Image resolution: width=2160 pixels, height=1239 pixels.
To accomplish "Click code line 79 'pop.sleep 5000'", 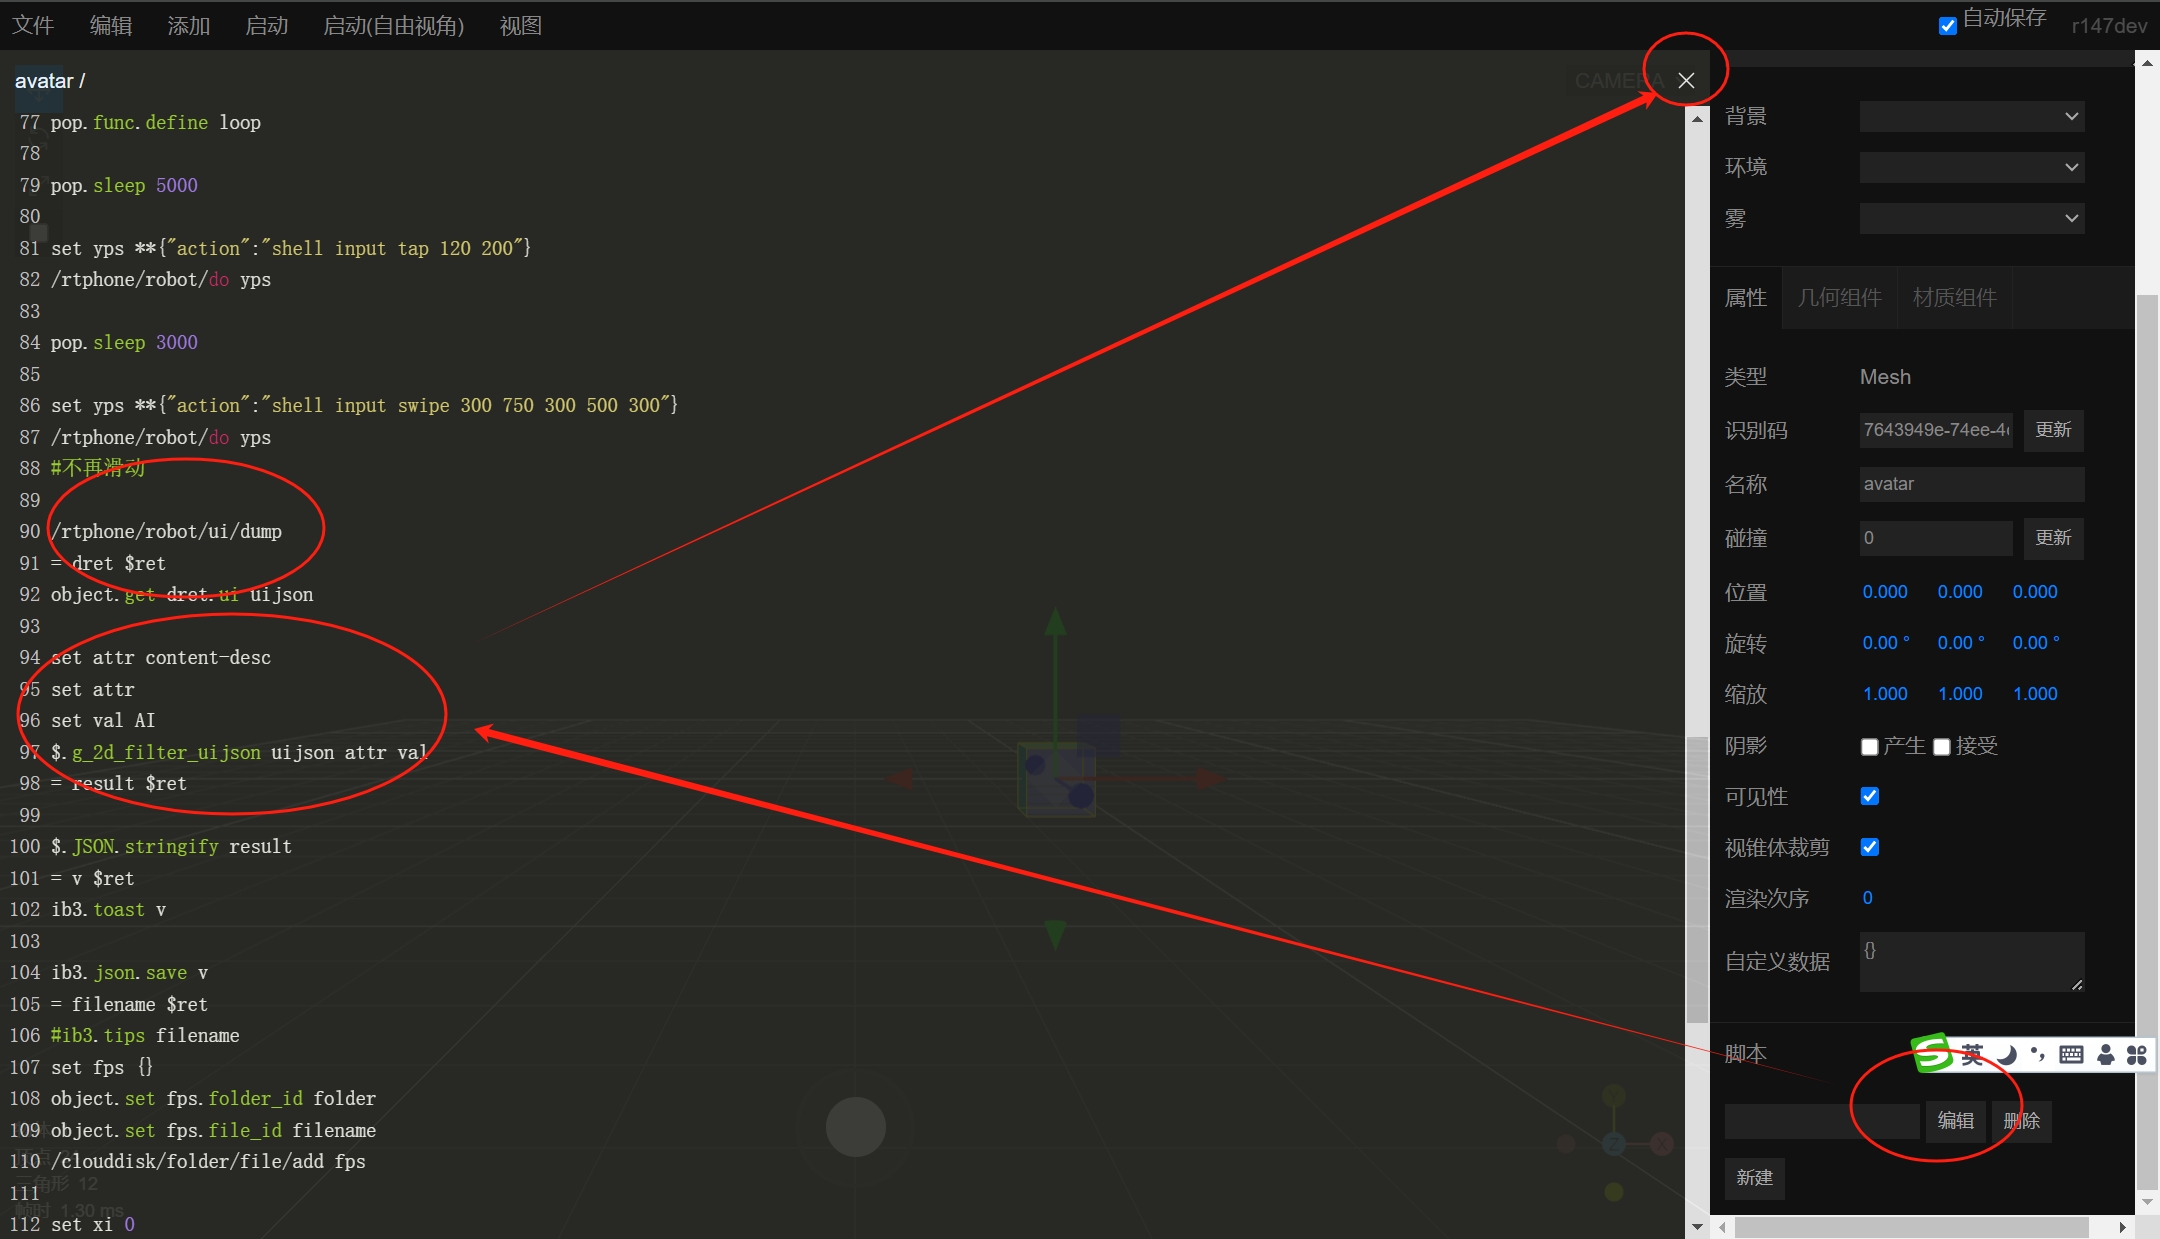I will click(124, 185).
